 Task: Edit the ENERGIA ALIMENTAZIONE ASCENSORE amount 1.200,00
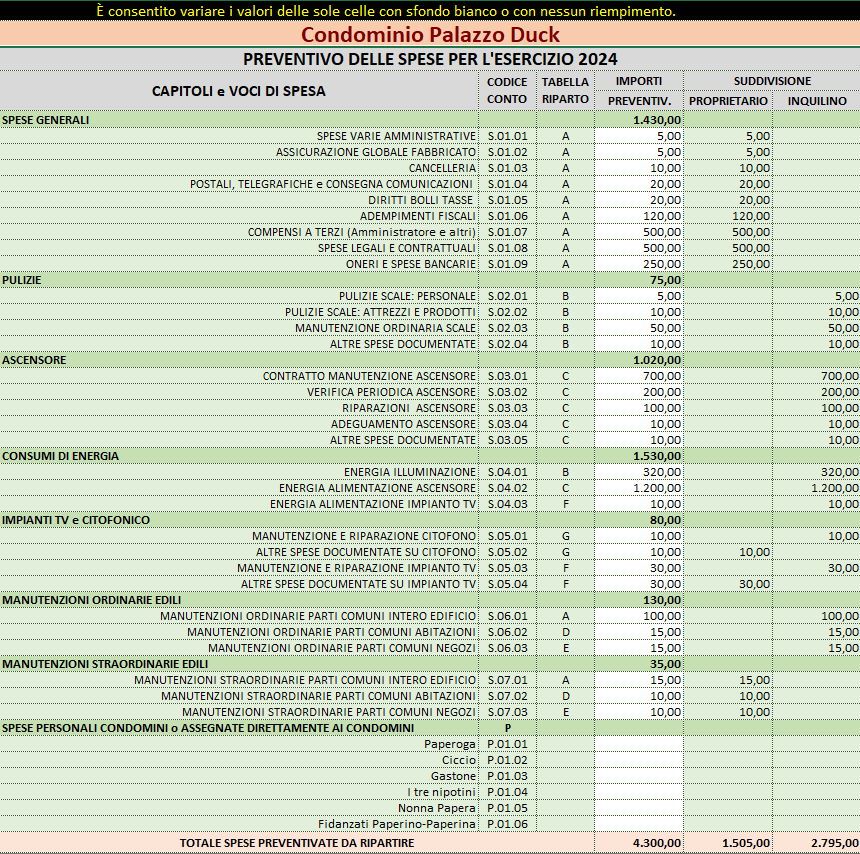639,488
